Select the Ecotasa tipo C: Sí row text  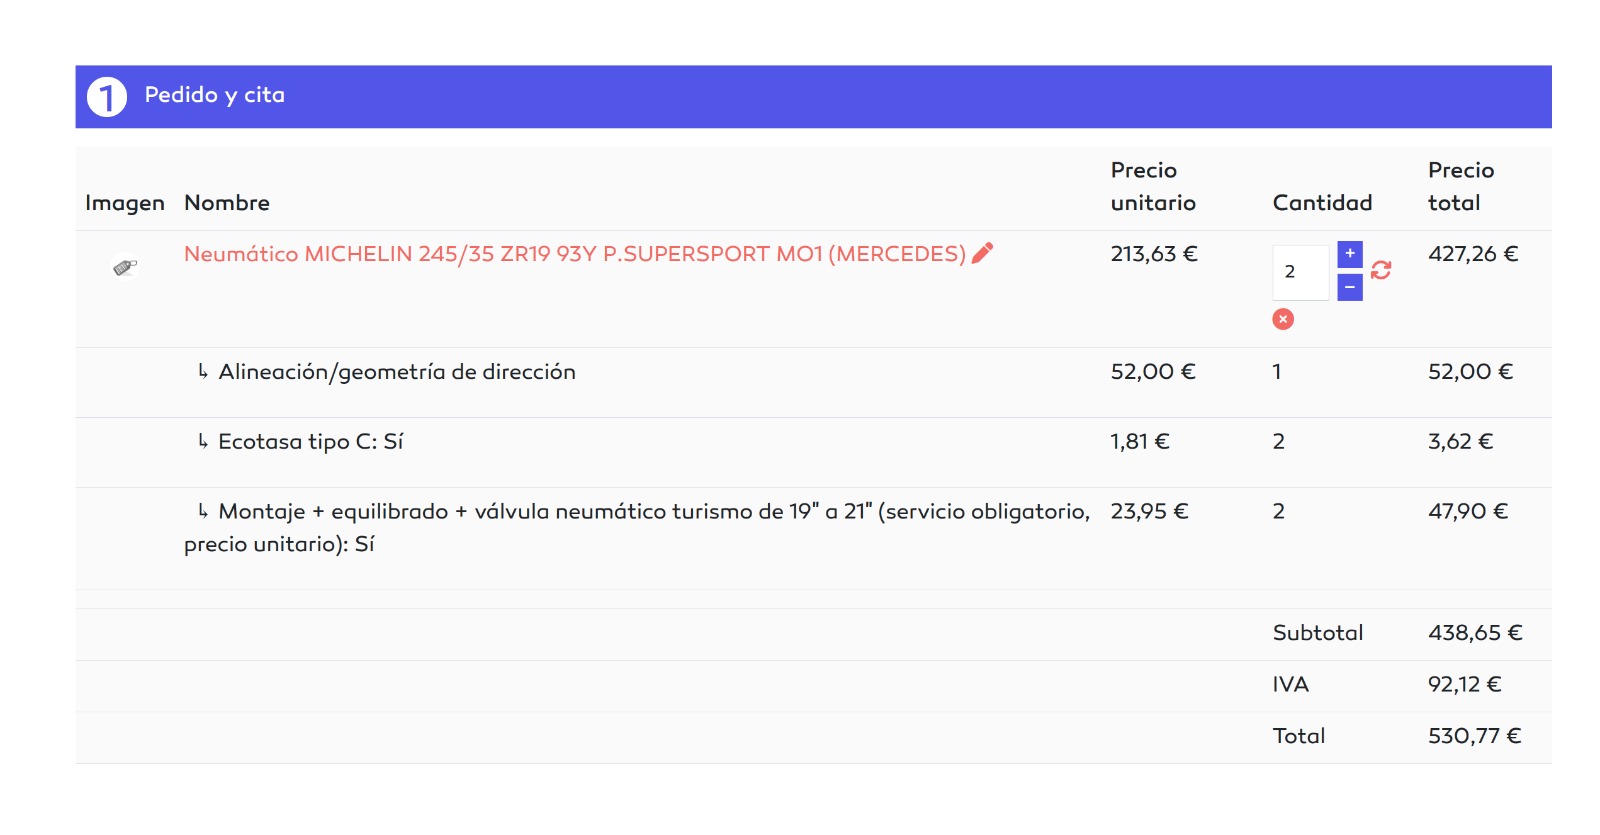tap(310, 442)
